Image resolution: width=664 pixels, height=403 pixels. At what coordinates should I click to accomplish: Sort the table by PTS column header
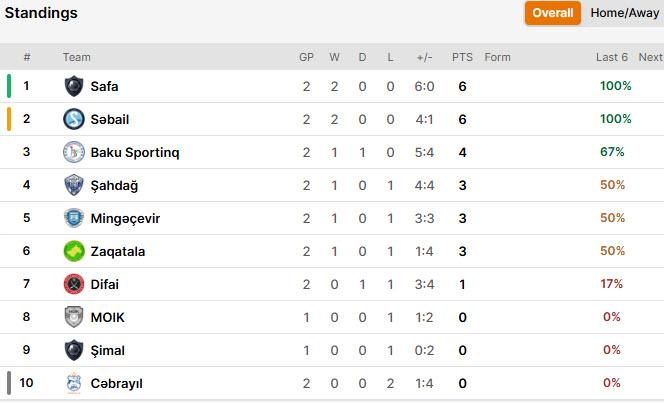tap(462, 57)
